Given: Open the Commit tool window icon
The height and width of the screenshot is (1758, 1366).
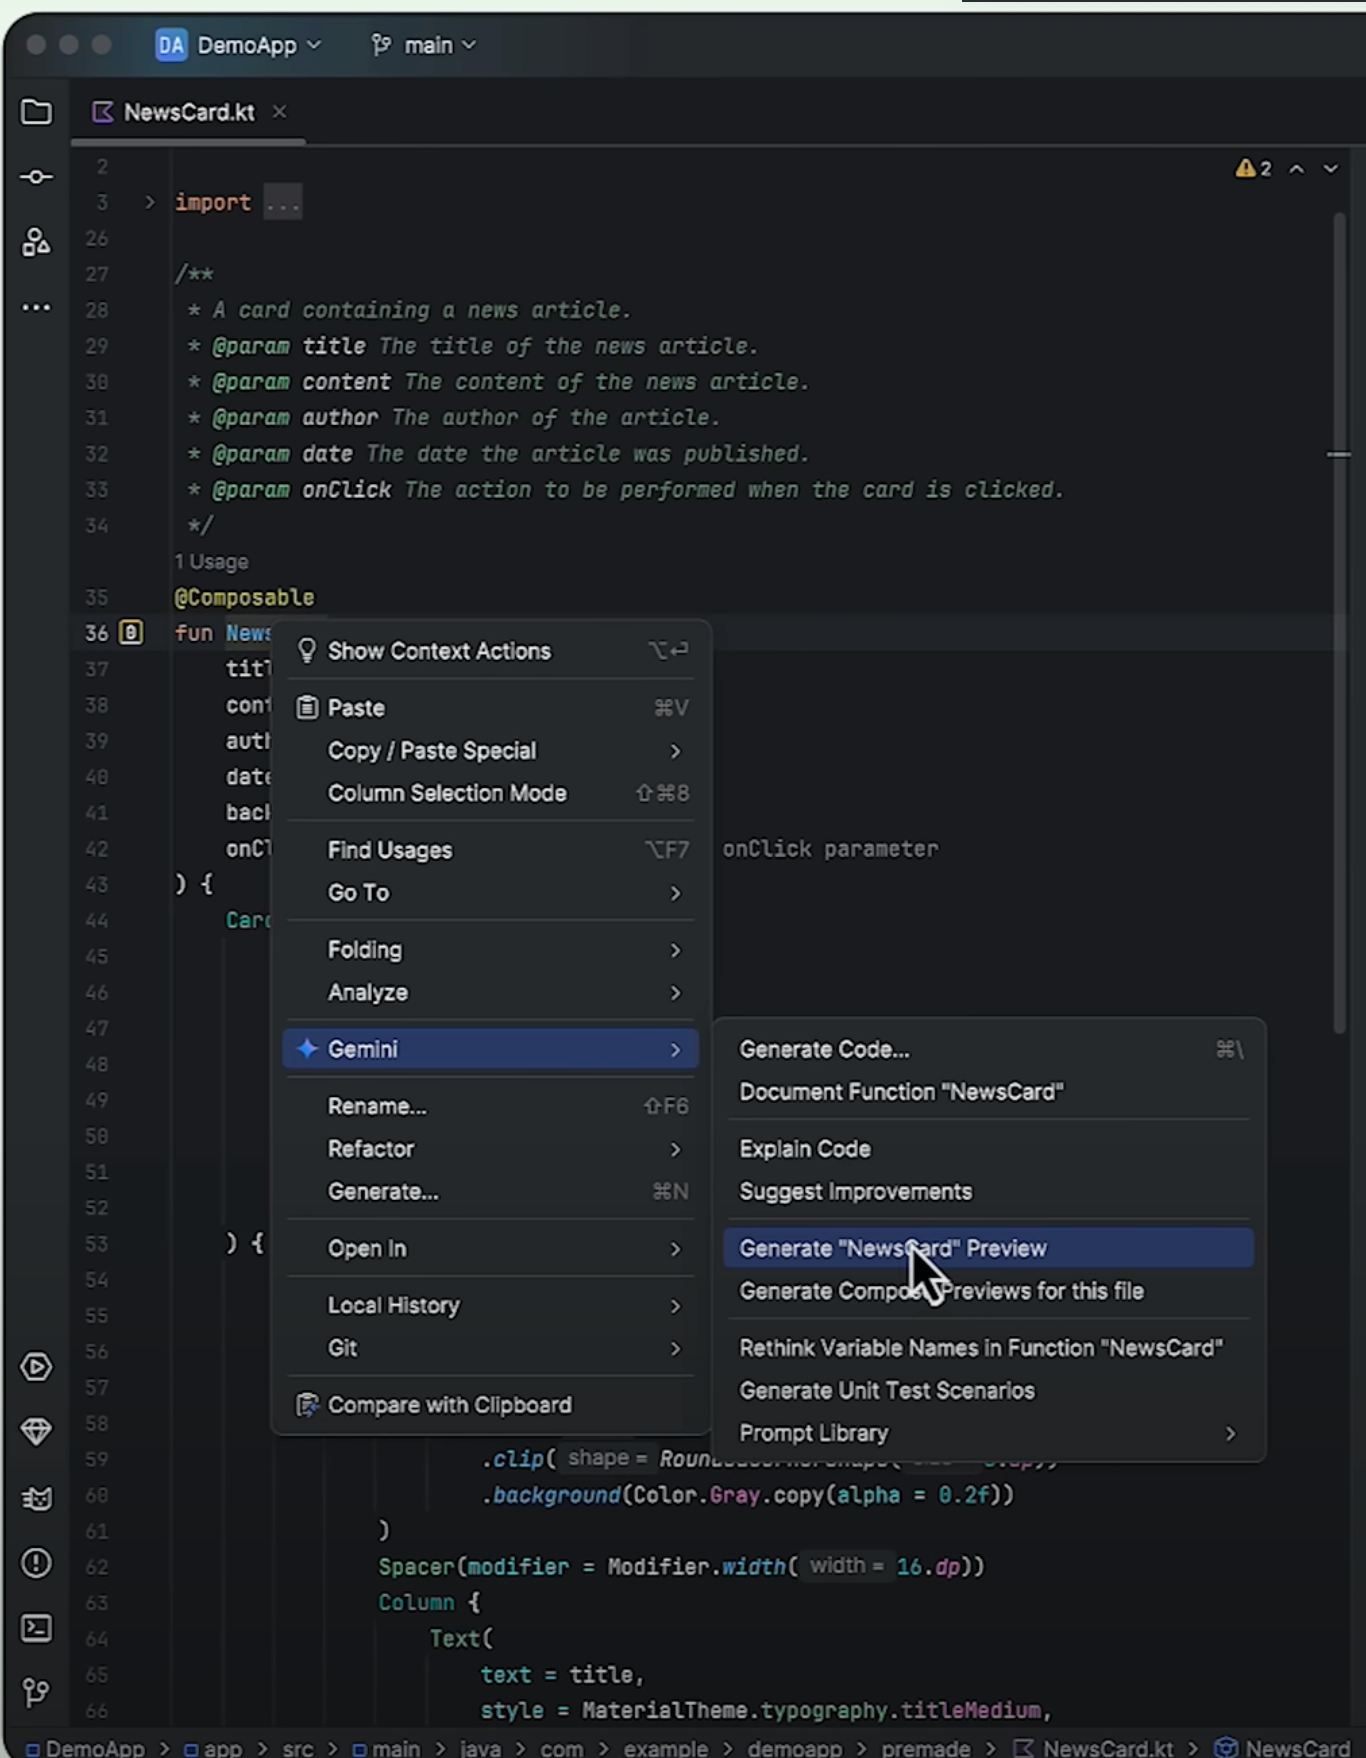Looking at the screenshot, I should pyautogui.click(x=36, y=177).
